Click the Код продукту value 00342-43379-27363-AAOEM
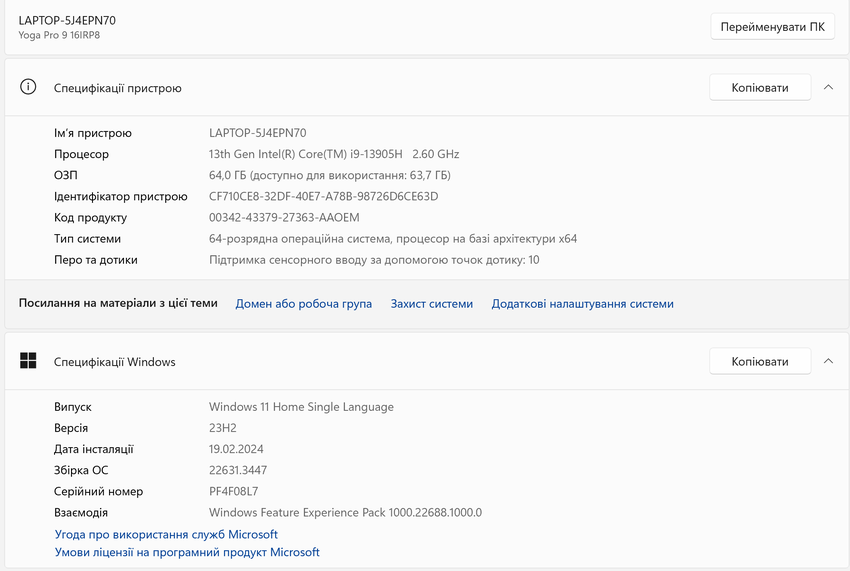850x571 pixels. click(284, 217)
